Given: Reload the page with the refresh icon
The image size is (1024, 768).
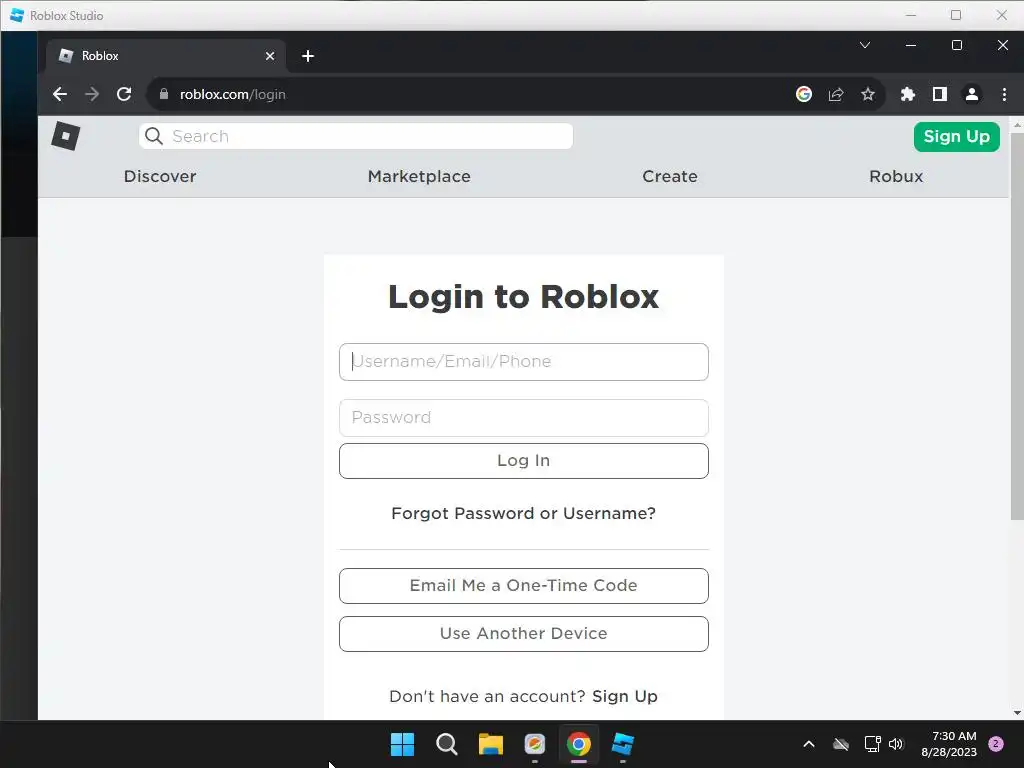Looking at the screenshot, I should point(123,94).
